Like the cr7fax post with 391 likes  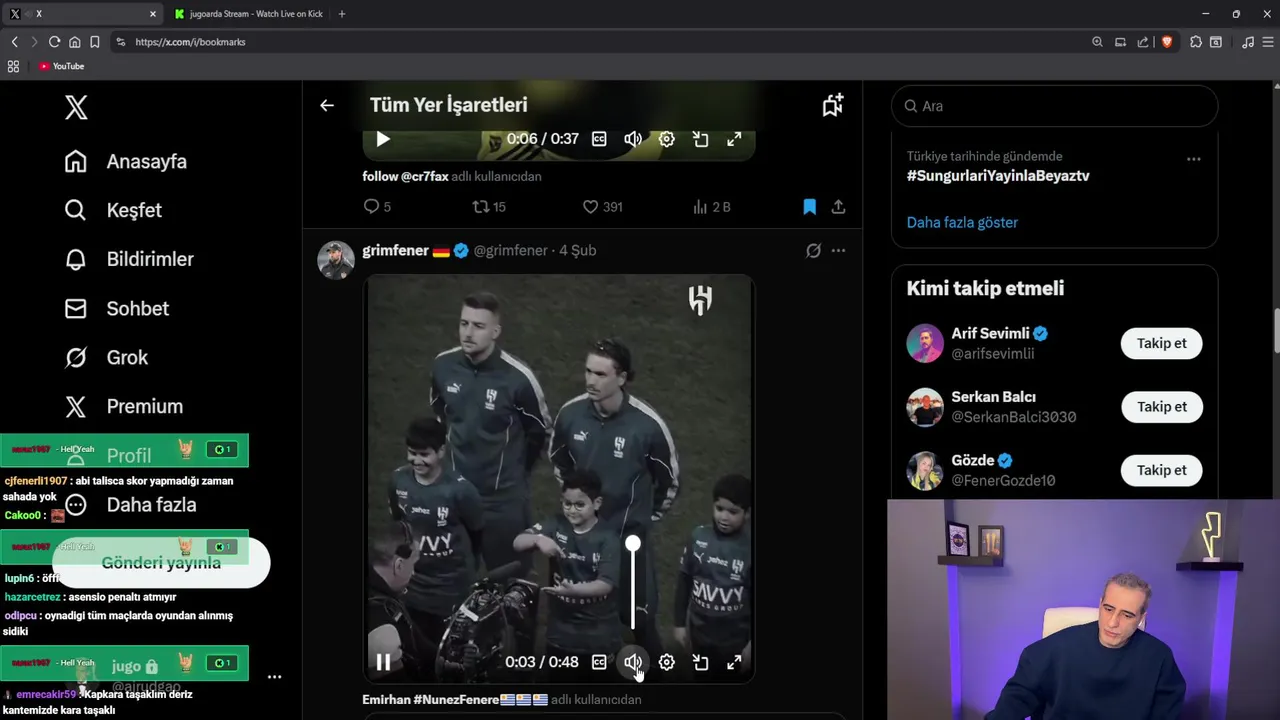pos(602,207)
